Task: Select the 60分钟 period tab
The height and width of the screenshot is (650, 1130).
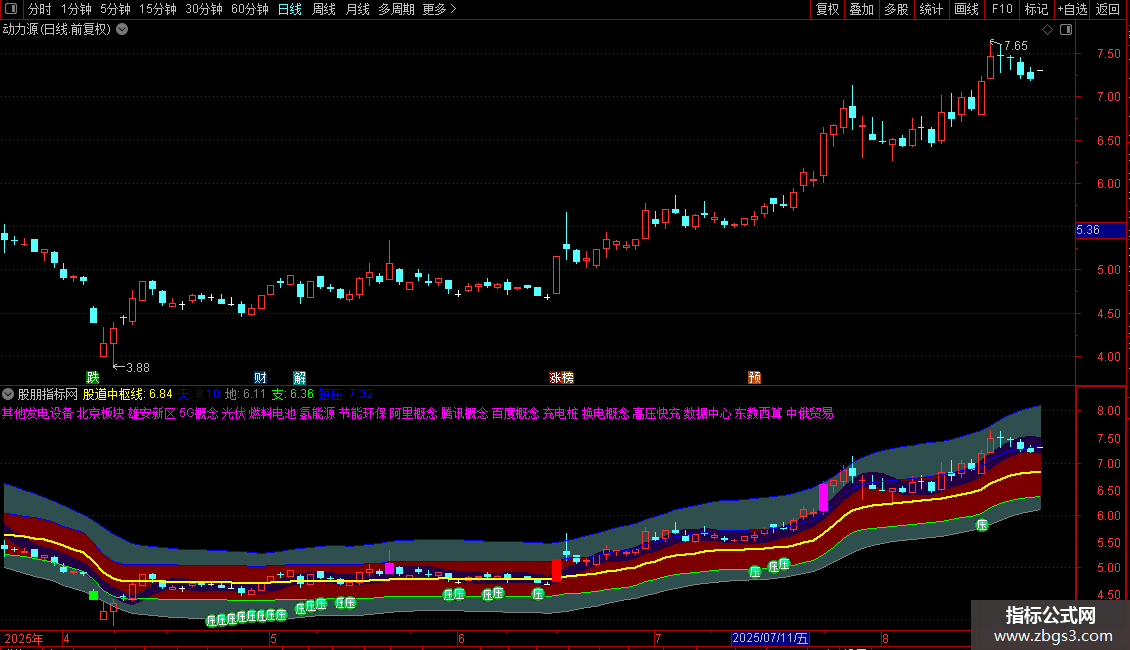Action: pos(250,9)
